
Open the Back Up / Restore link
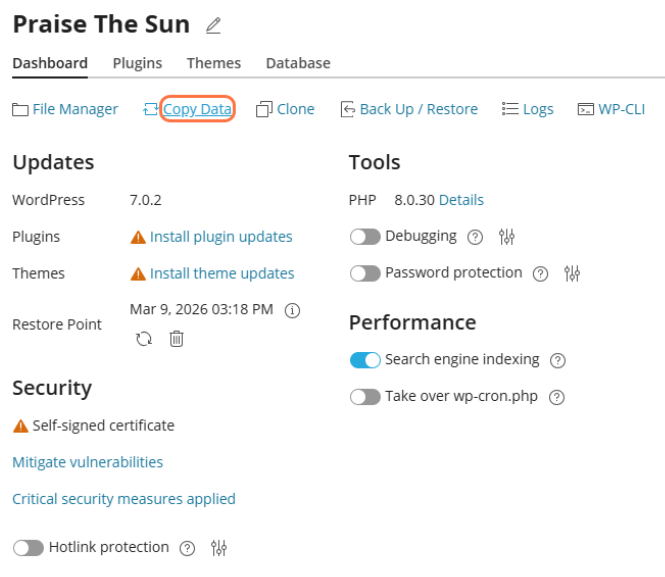pyautogui.click(x=419, y=109)
